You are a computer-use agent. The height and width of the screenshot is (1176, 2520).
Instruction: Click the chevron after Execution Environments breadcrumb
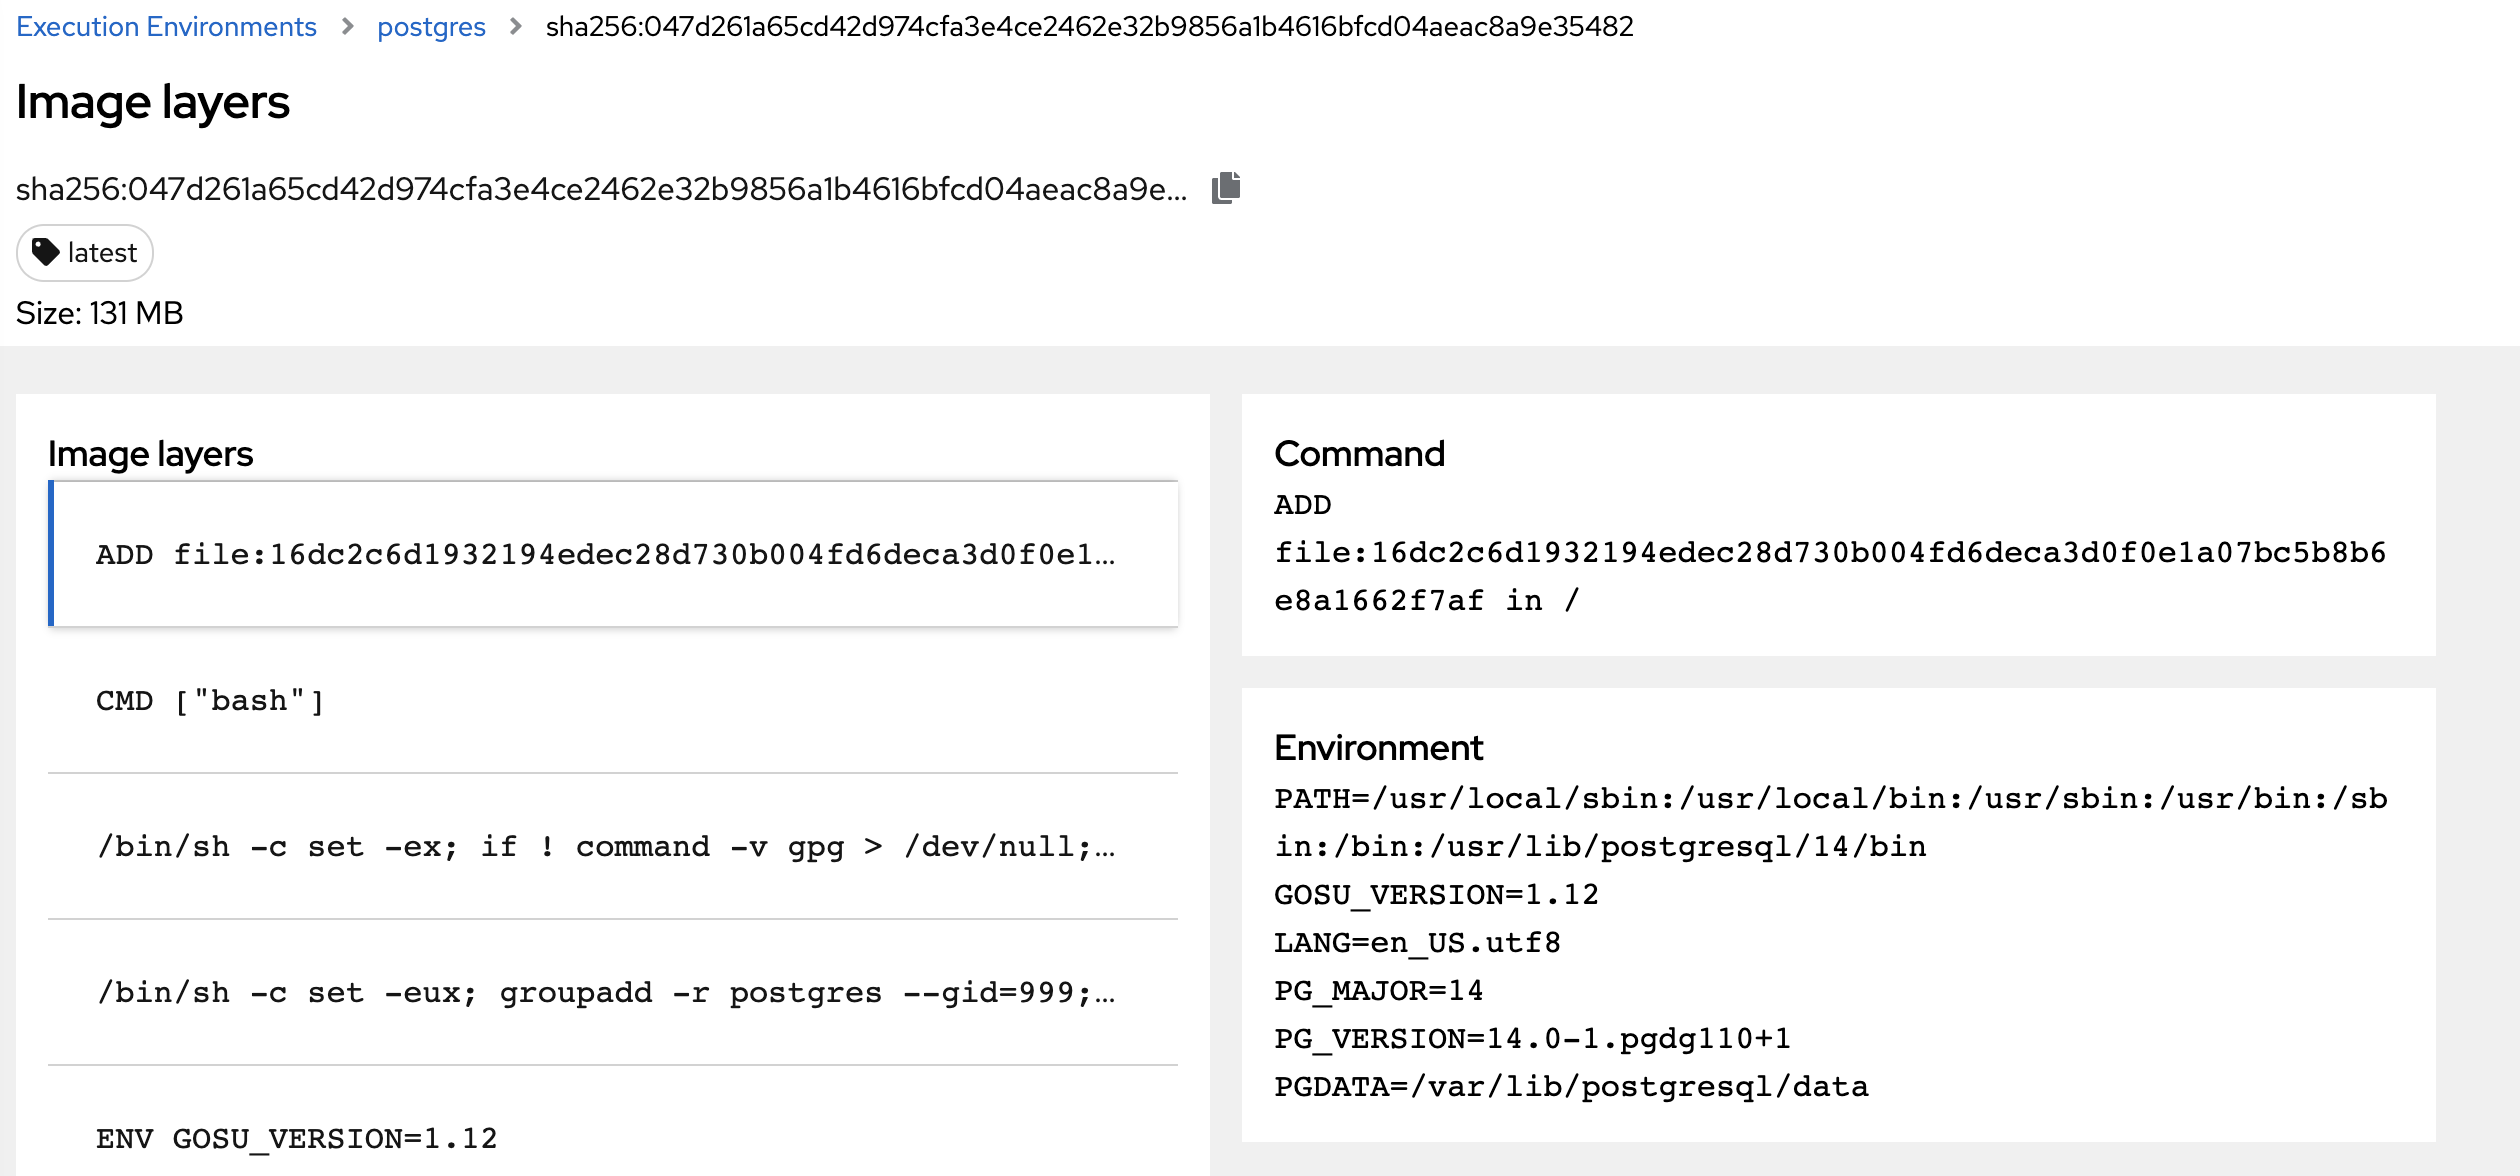click(347, 27)
